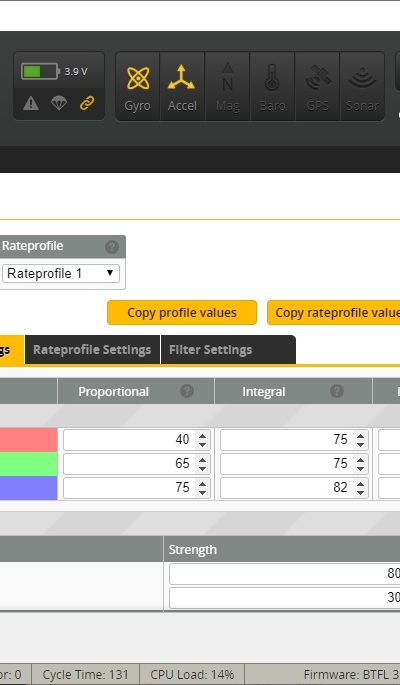Viewport: 400px width, 685px height.
Task: Click the battery voltage indicator icon
Action: tap(40, 71)
